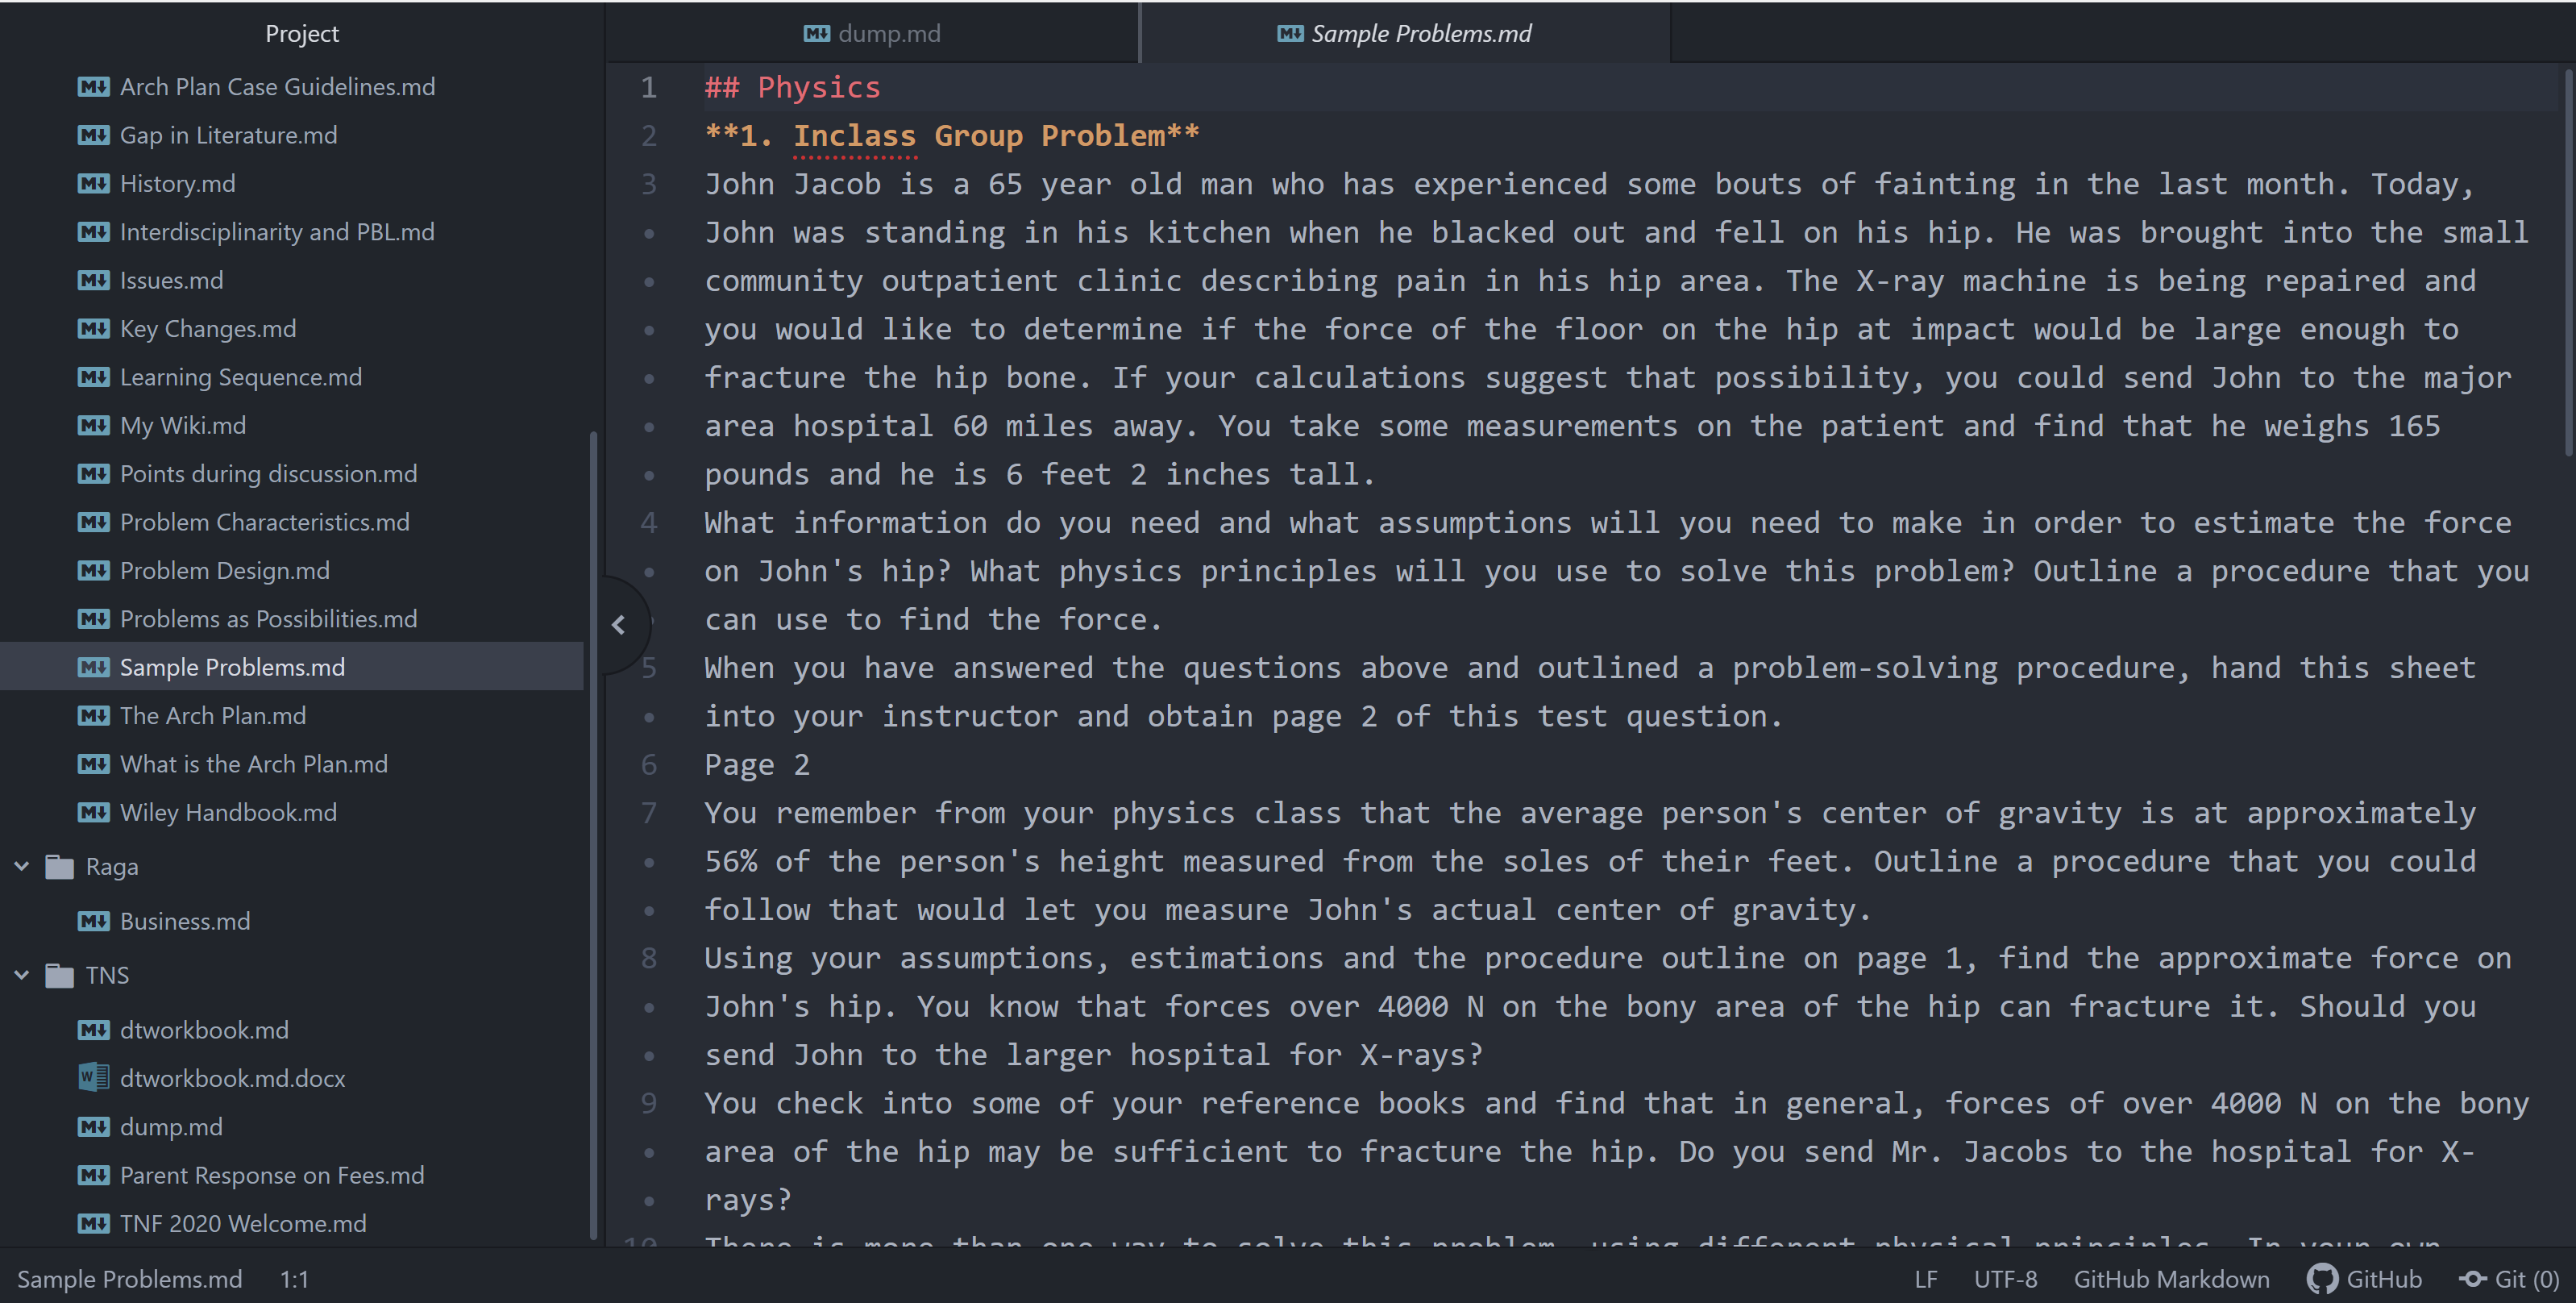Screen dimensions: 2576x1303
Task: Collapse the TNS folder chevron
Action: 22,975
